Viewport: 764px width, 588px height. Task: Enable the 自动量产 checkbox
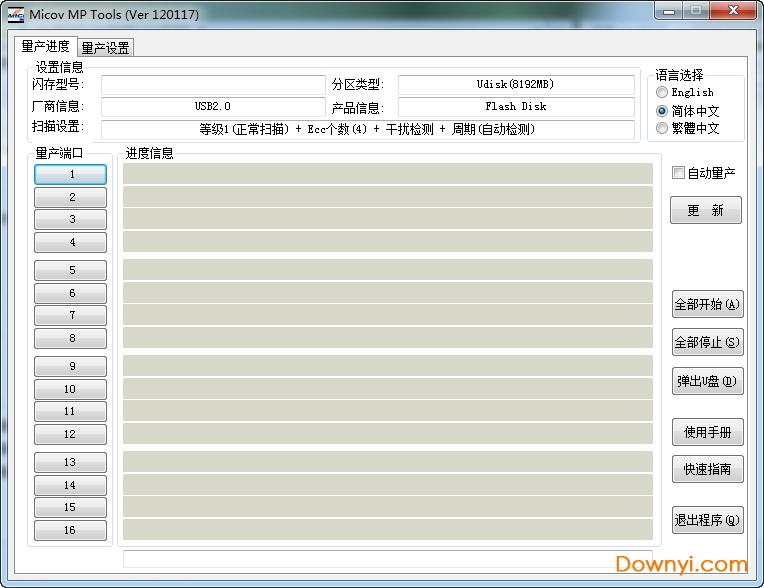[x=678, y=172]
